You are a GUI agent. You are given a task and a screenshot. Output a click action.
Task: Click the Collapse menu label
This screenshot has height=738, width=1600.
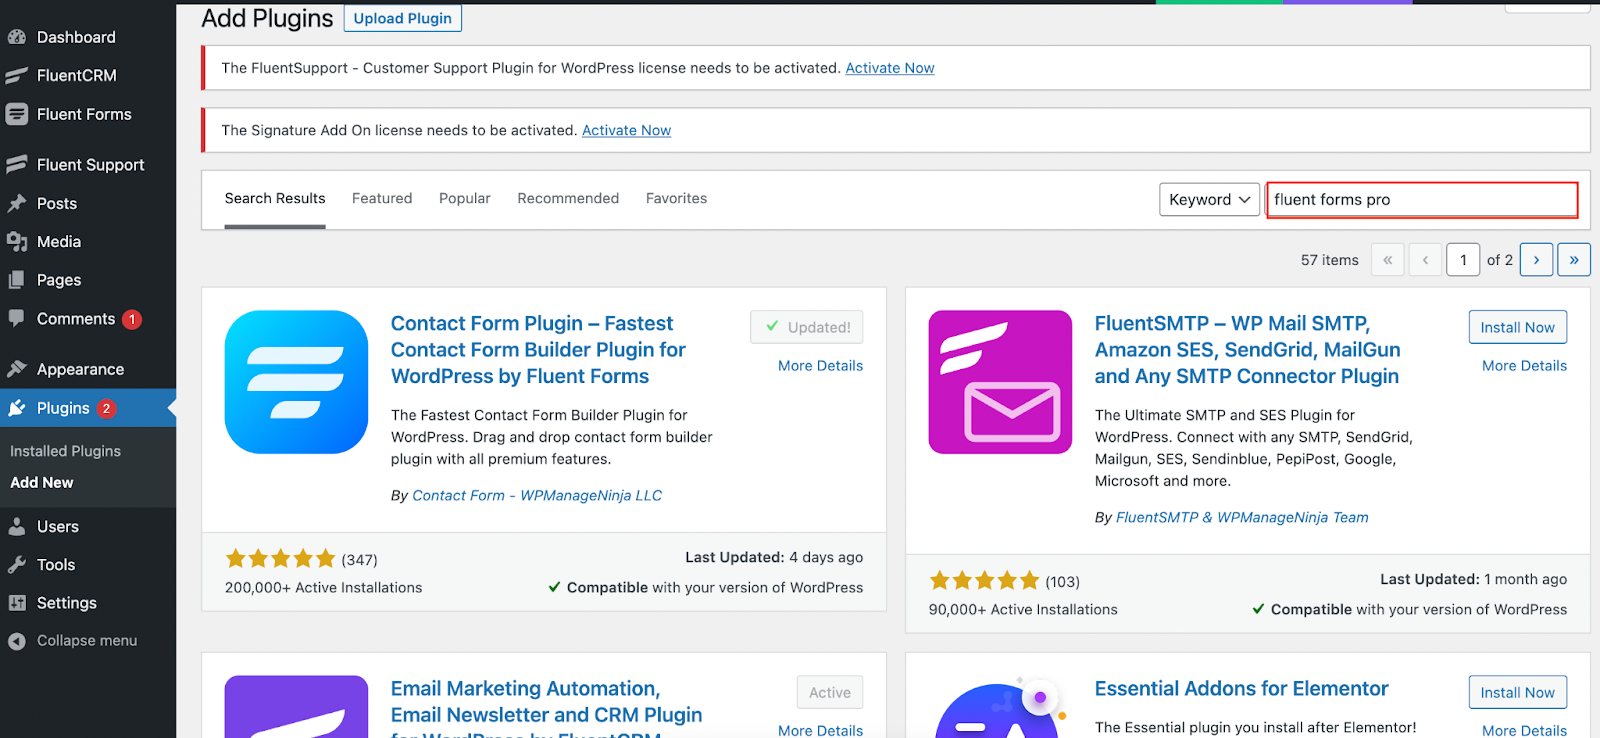(87, 641)
